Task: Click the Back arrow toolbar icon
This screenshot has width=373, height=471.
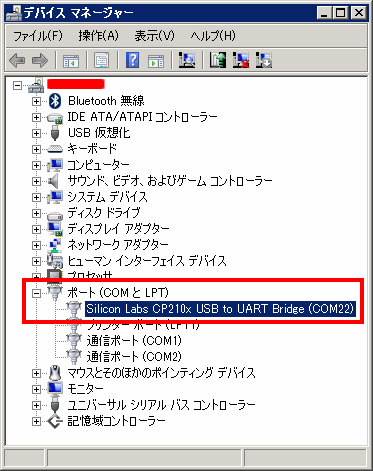Action: click(17, 61)
